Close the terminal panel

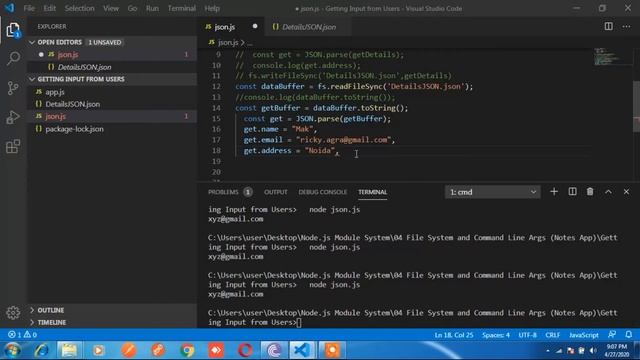[x=626, y=192]
